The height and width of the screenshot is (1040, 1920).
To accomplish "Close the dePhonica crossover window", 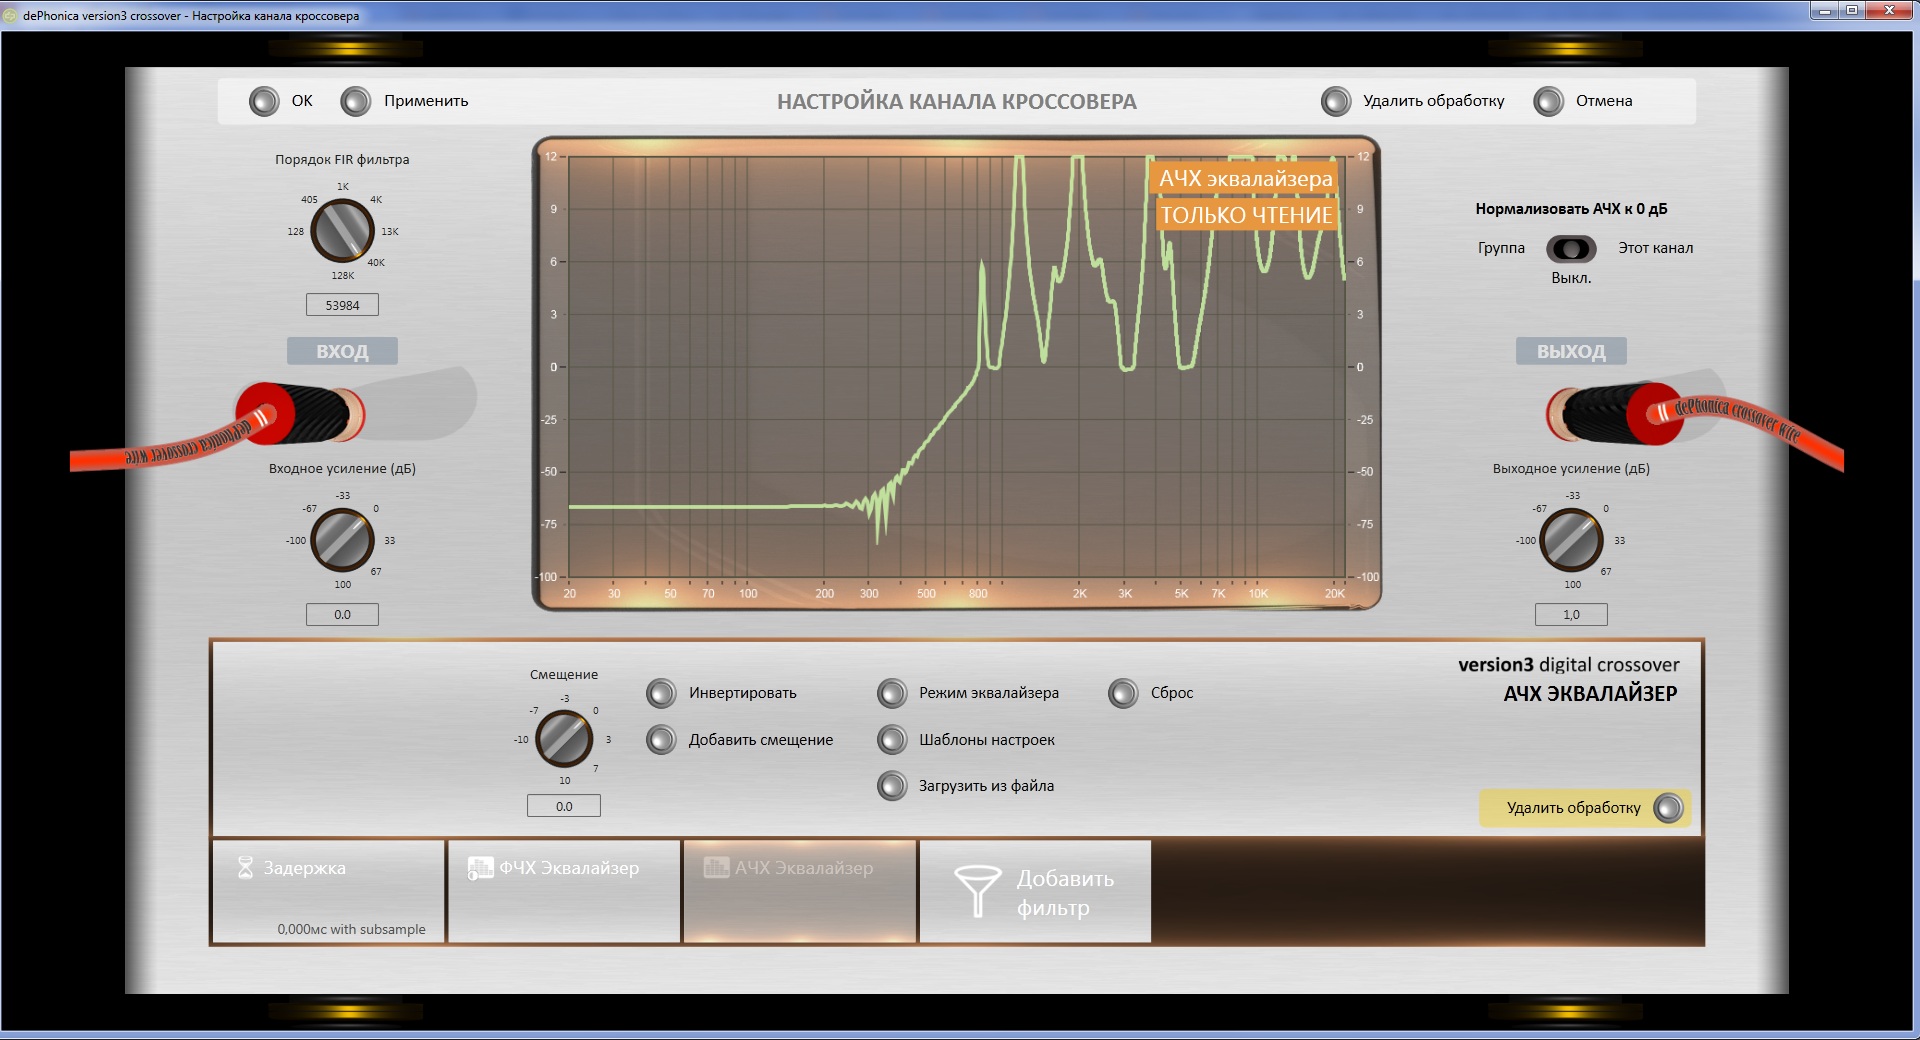I will [1889, 10].
